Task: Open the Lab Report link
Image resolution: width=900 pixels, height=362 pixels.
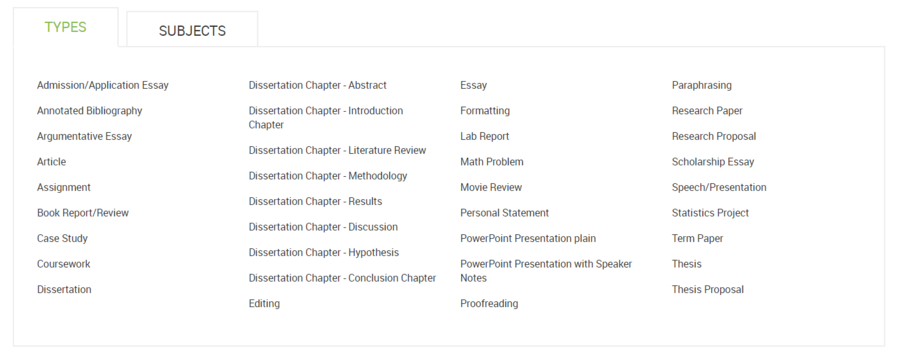Action: click(x=484, y=137)
